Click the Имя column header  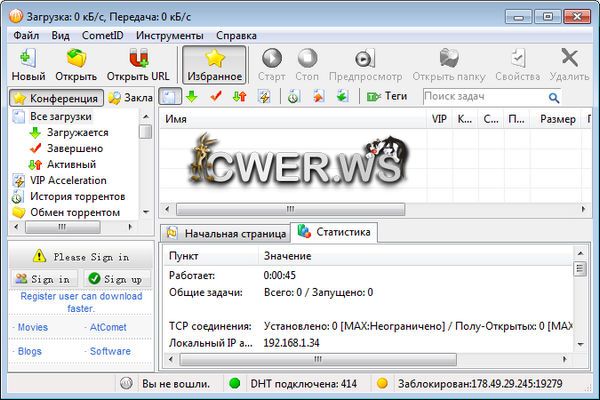coord(176,119)
